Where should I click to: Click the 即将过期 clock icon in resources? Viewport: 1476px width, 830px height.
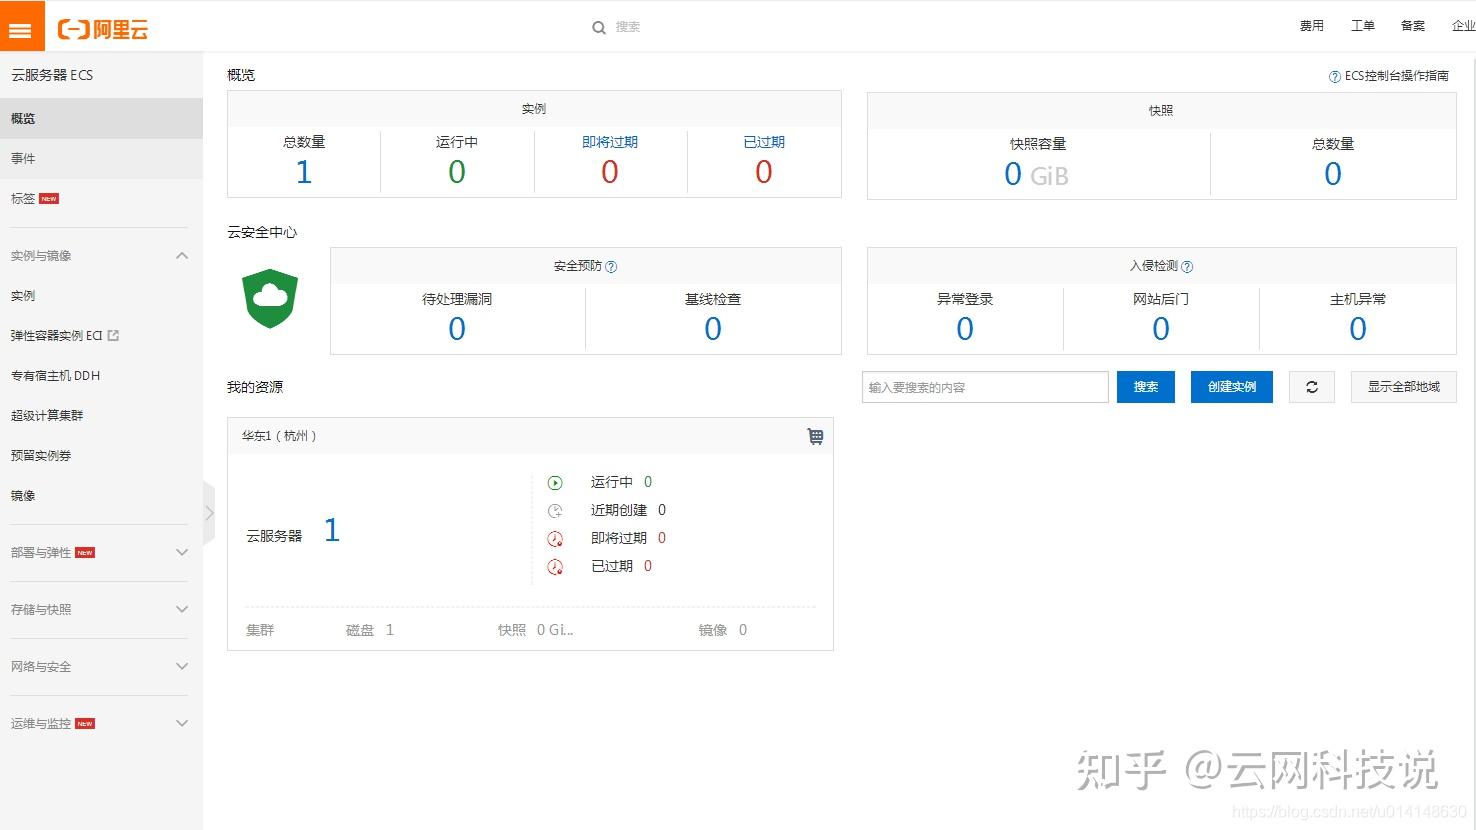[555, 539]
